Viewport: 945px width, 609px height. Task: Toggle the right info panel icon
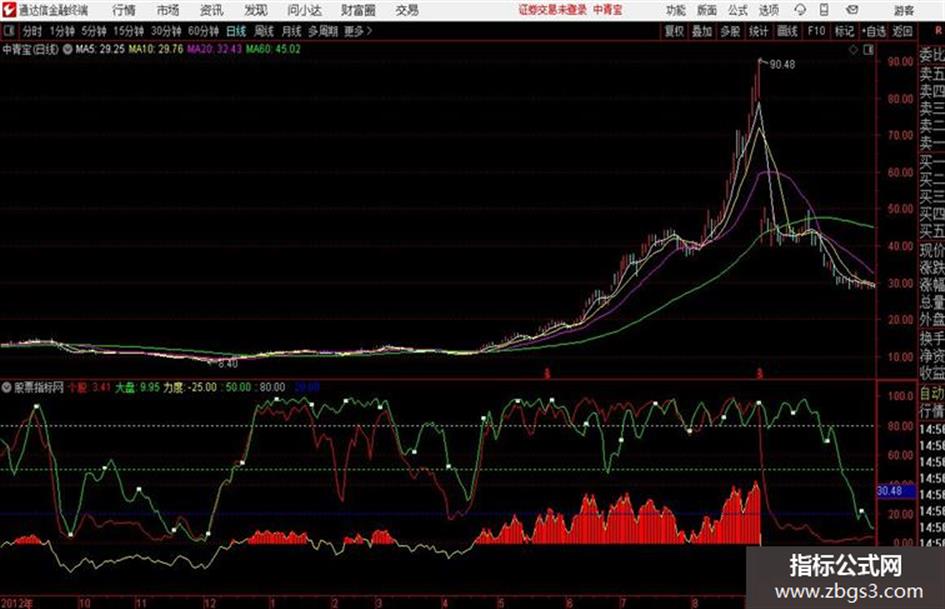(x=868, y=50)
